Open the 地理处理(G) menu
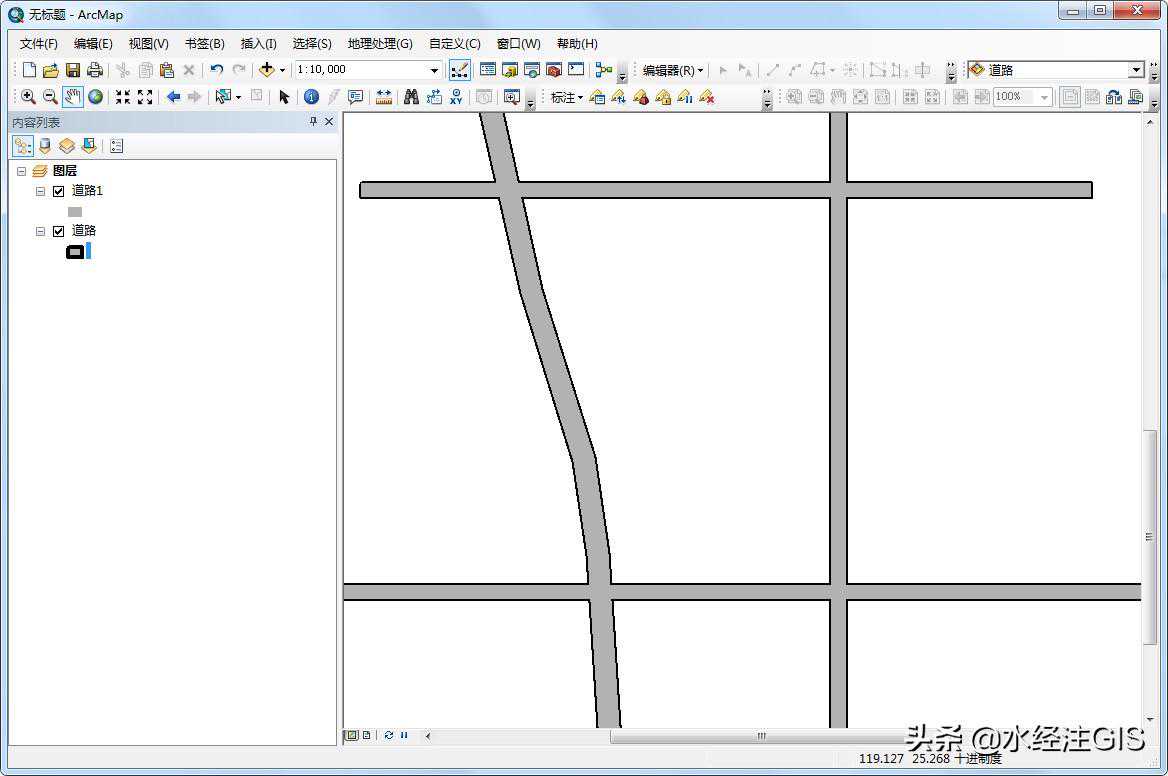 coord(380,44)
